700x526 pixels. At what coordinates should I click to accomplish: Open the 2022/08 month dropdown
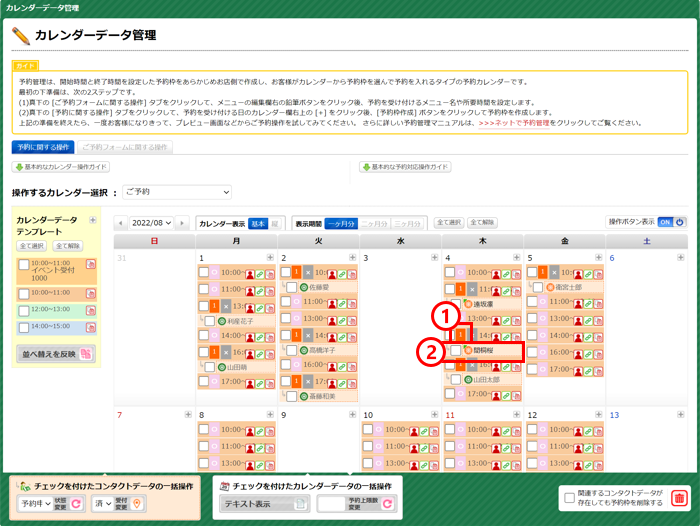151,223
